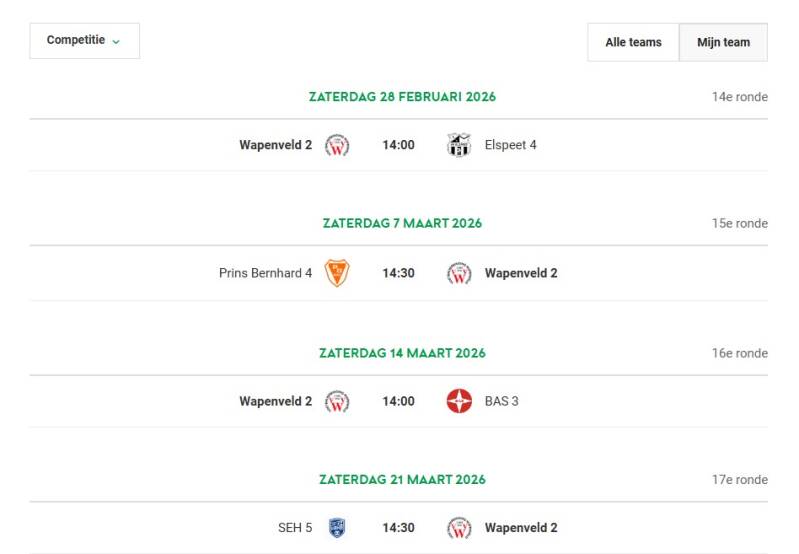The height and width of the screenshot is (554, 799).
Task: Click the SEH 5 blue shield logo
Action: pyautogui.click(x=338, y=528)
